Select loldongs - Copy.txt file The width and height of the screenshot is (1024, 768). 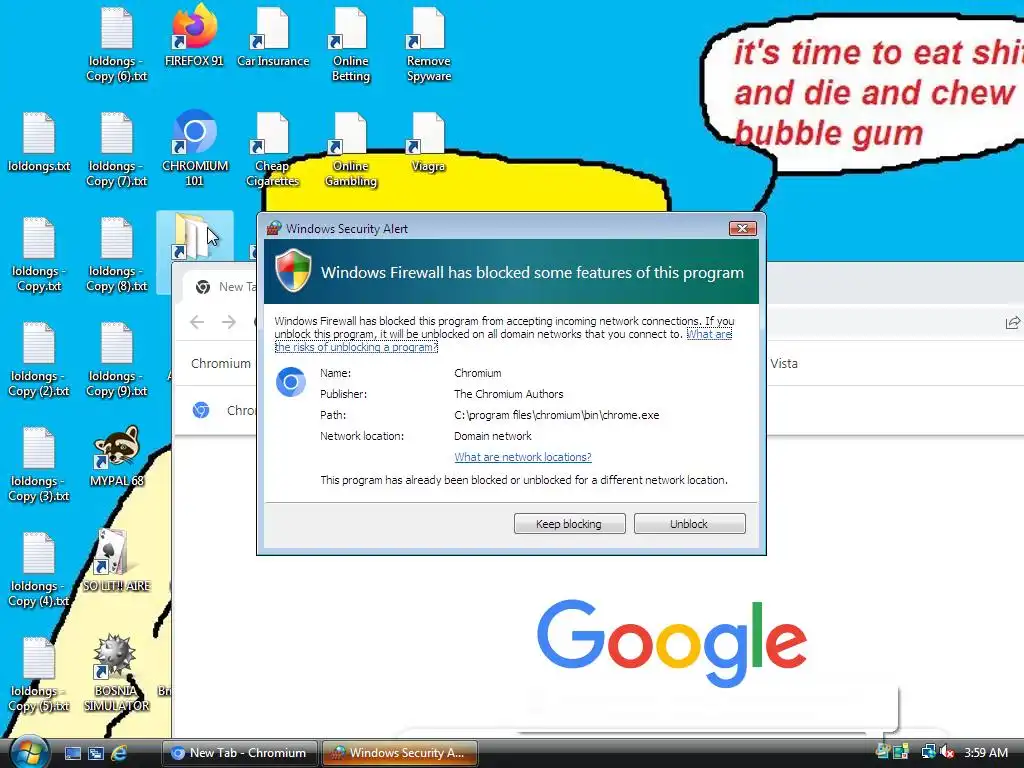tap(39, 254)
